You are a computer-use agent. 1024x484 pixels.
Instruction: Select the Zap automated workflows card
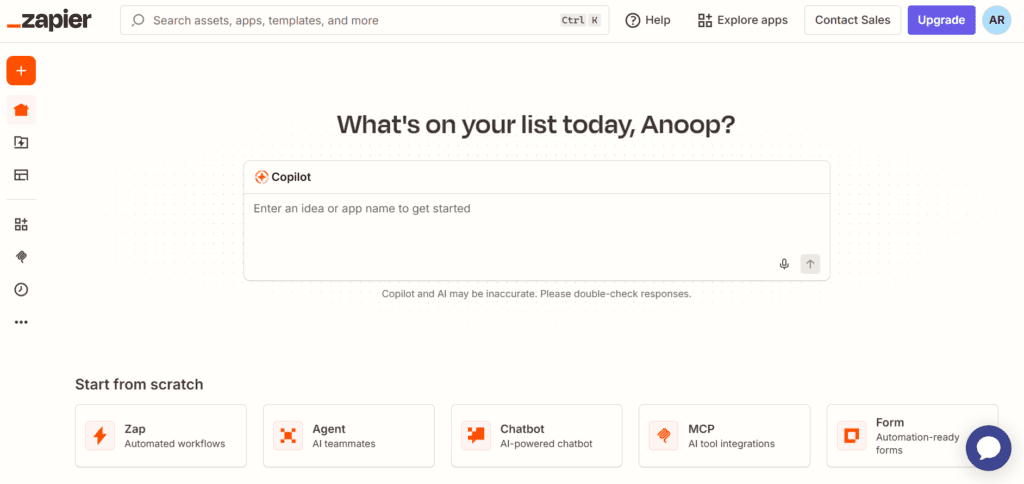160,436
